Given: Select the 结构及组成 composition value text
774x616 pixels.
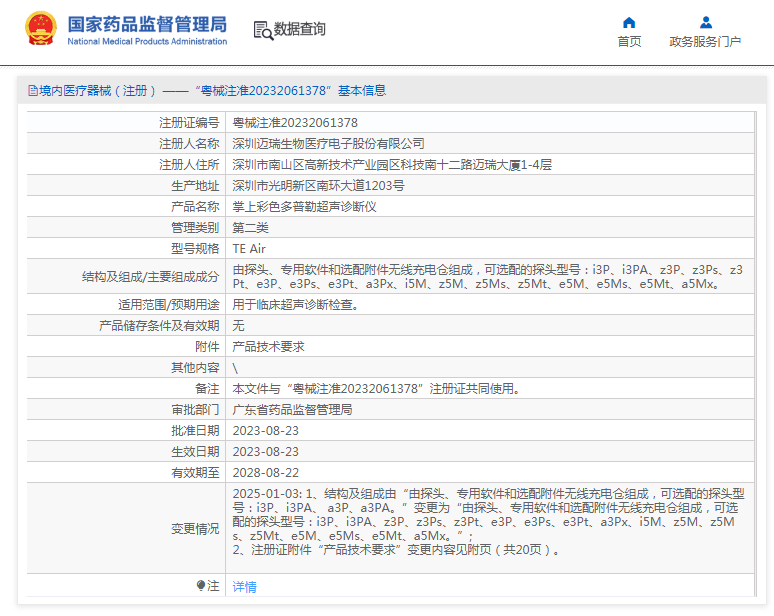Looking at the screenshot, I should 488,276.
